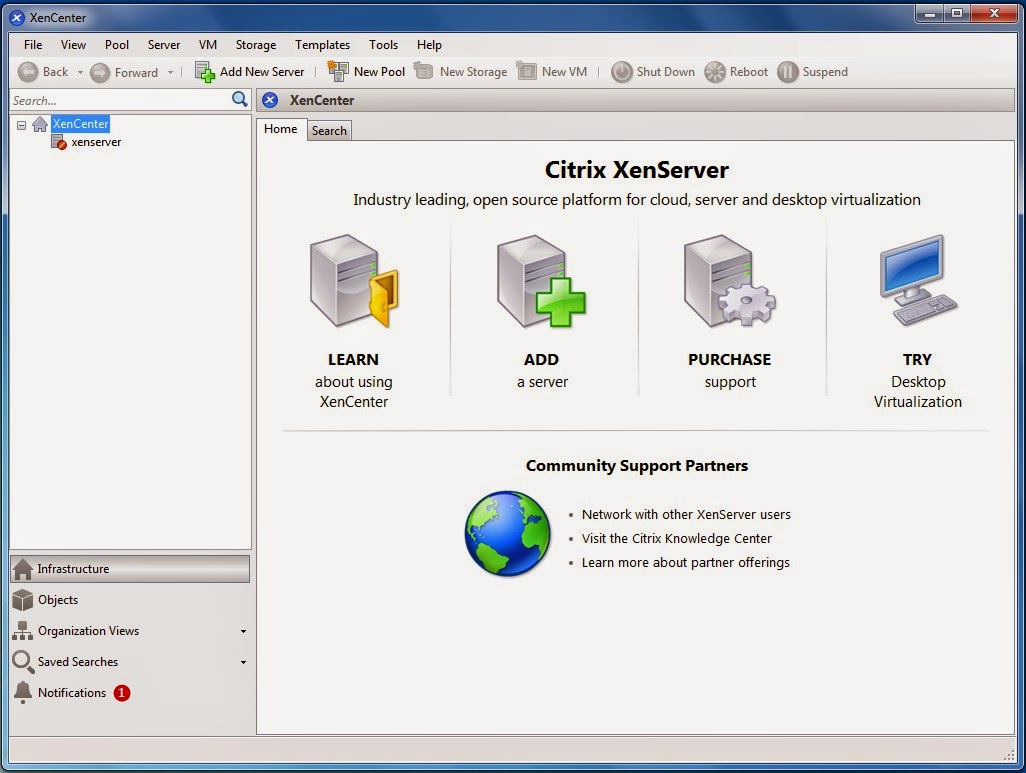
Task: Click the Reboot toolbar icon
Action: tap(715, 72)
